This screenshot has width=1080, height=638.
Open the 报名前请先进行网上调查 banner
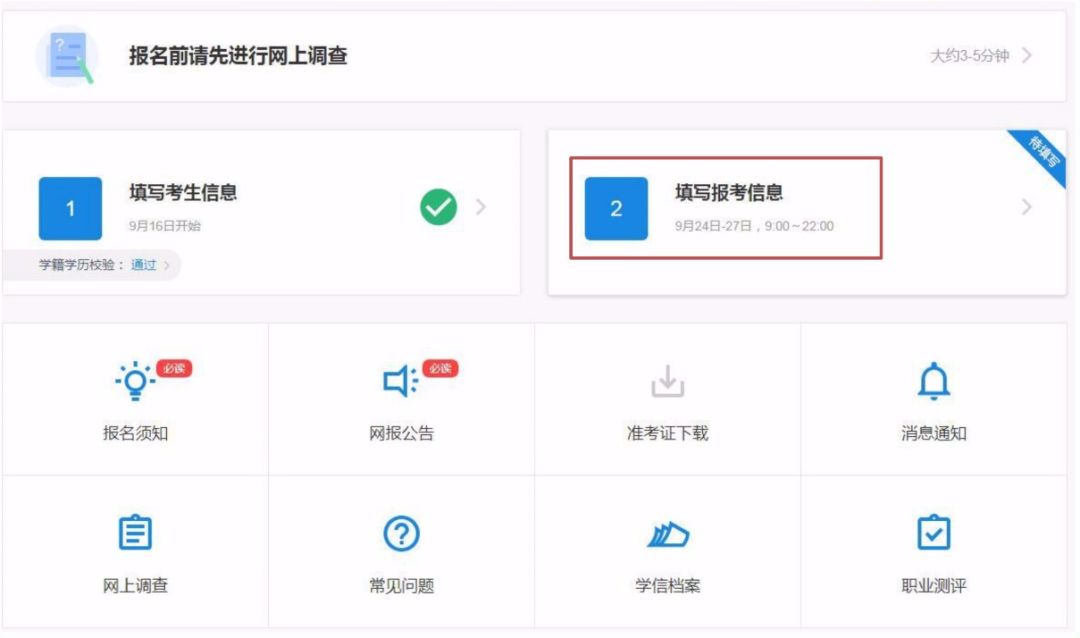click(238, 56)
